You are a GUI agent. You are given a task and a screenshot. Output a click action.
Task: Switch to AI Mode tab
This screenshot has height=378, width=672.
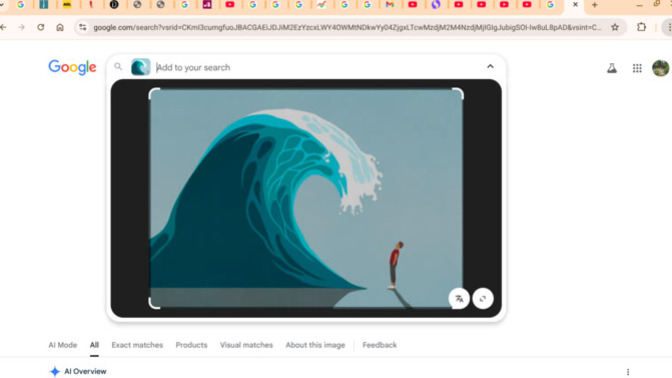63,345
